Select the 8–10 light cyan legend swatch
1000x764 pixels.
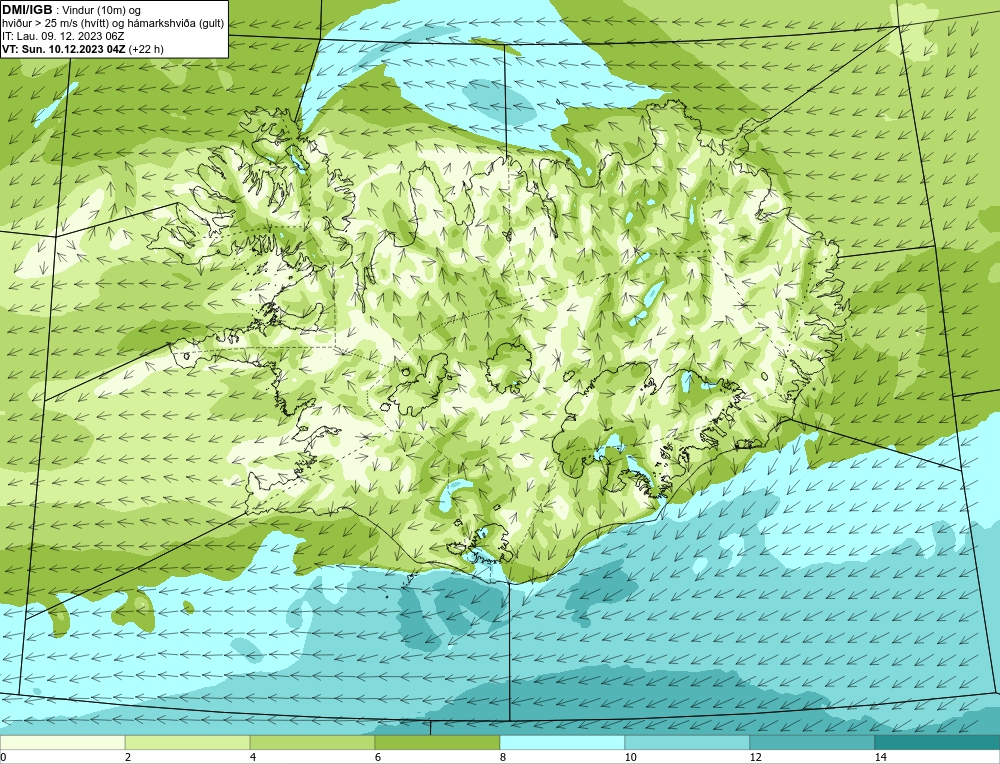pos(562,742)
